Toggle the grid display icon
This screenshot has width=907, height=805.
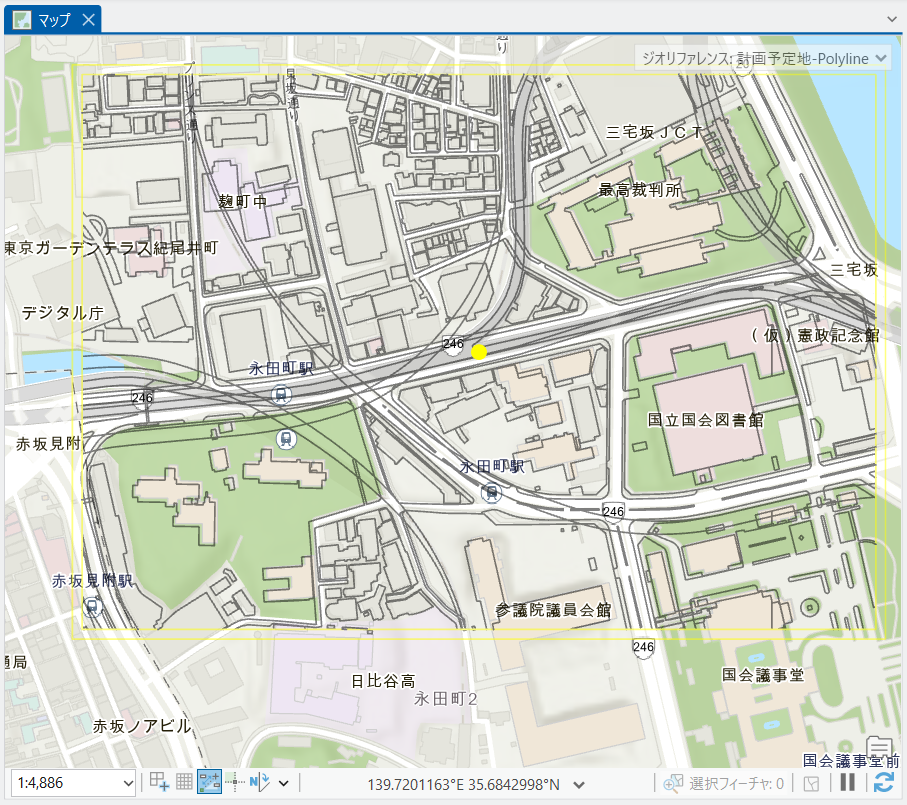(184, 783)
